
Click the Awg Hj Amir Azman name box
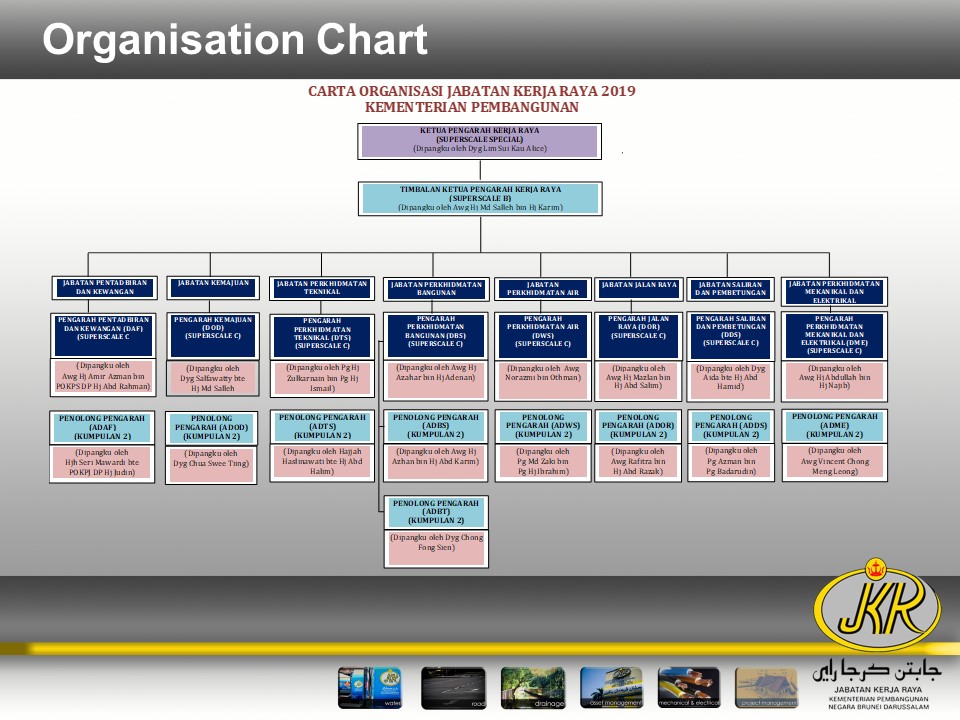[x=103, y=377]
